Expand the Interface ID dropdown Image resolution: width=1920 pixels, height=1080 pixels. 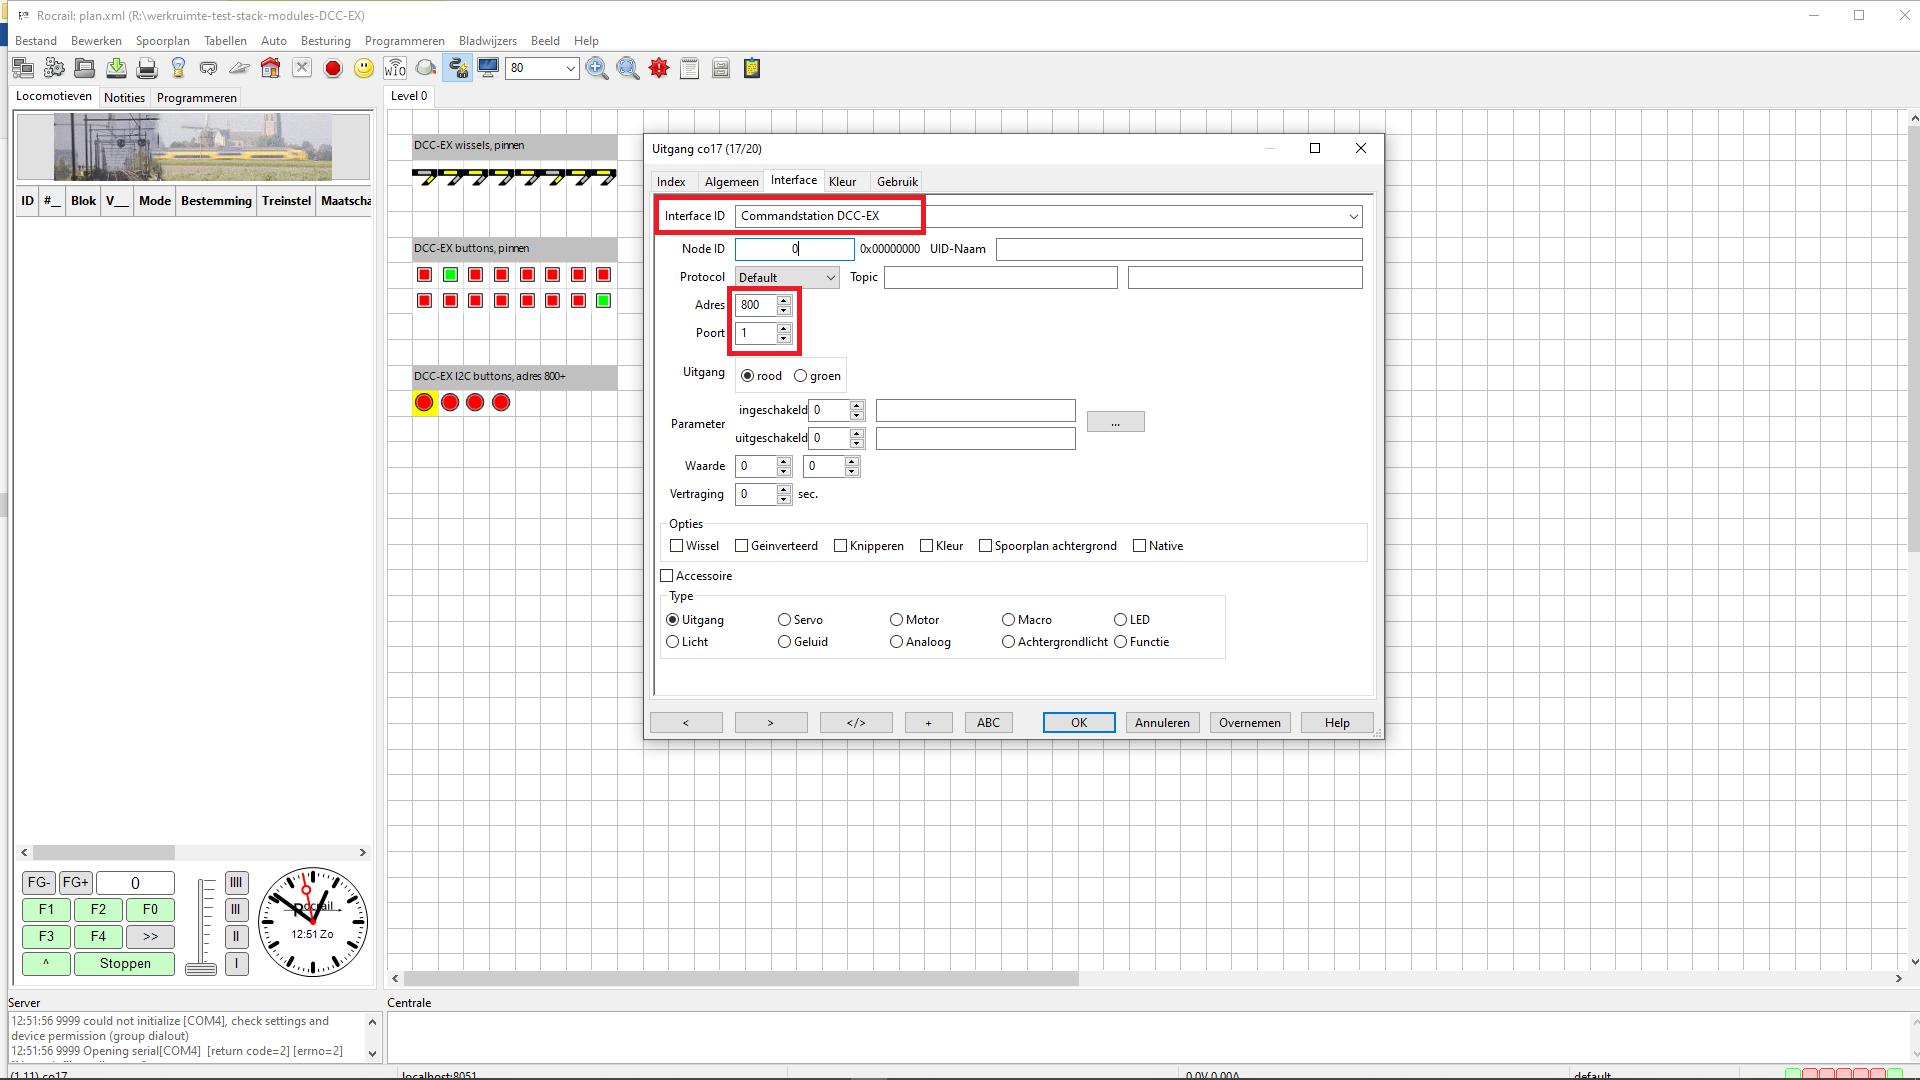[x=1353, y=217]
